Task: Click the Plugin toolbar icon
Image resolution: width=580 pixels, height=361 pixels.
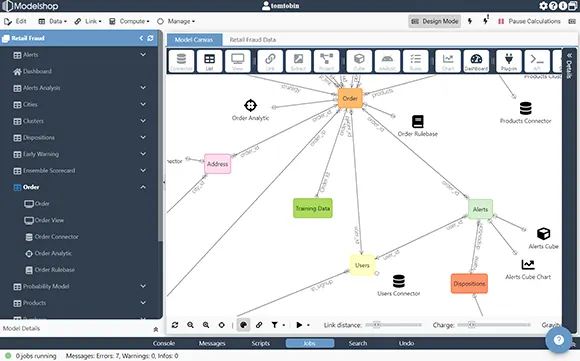Action: click(509, 61)
